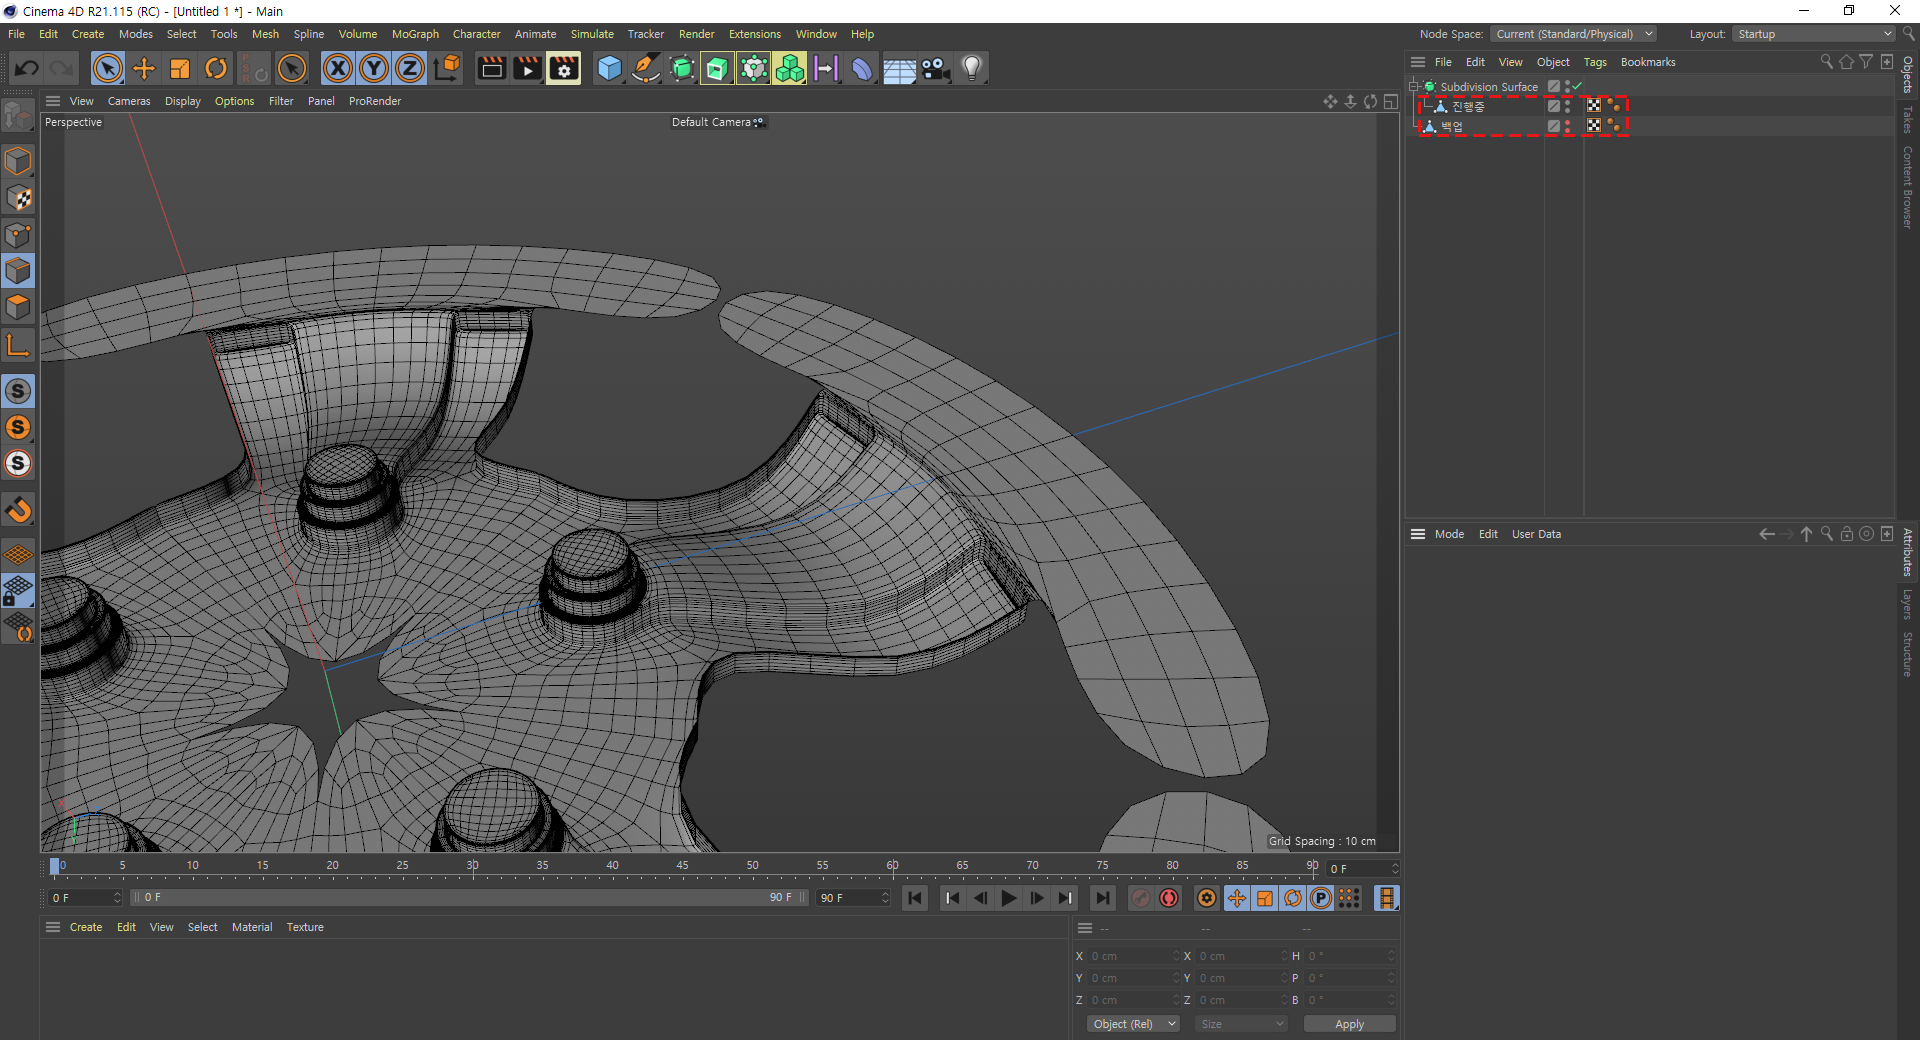Click the Light object icon
This screenshot has width=1920, height=1040.
point(972,68)
